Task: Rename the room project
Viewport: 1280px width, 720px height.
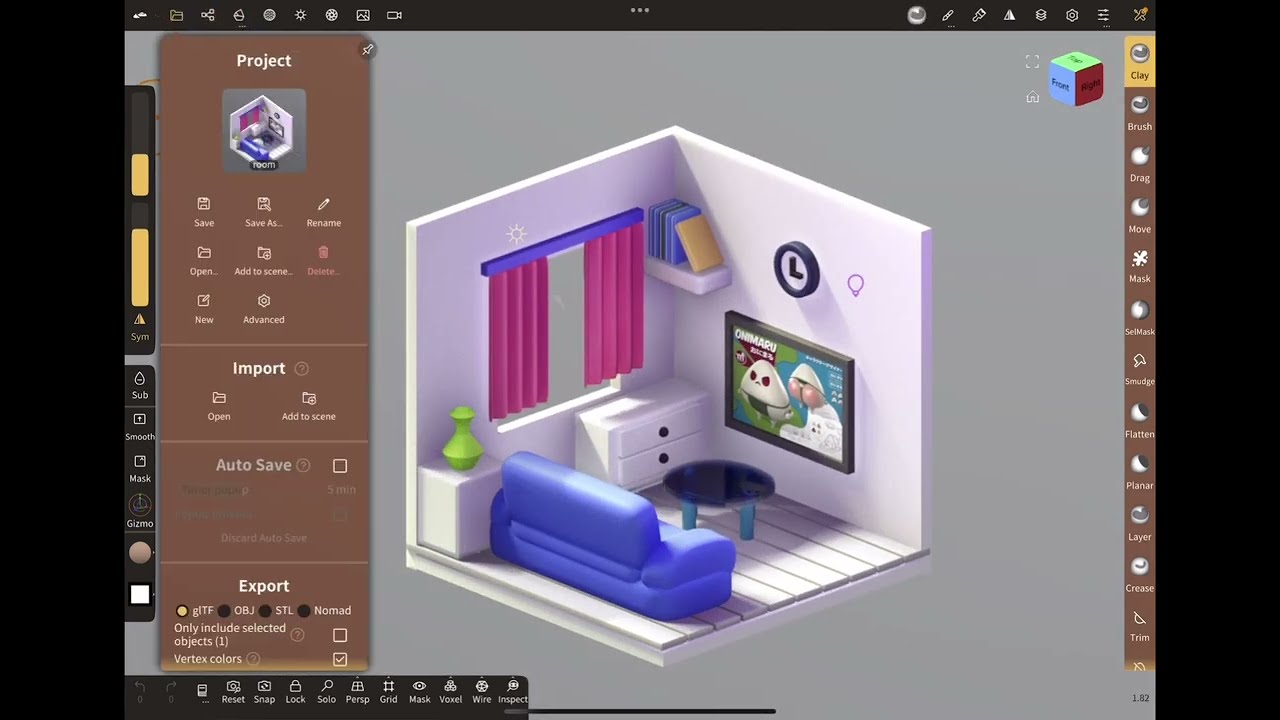Action: (x=323, y=212)
